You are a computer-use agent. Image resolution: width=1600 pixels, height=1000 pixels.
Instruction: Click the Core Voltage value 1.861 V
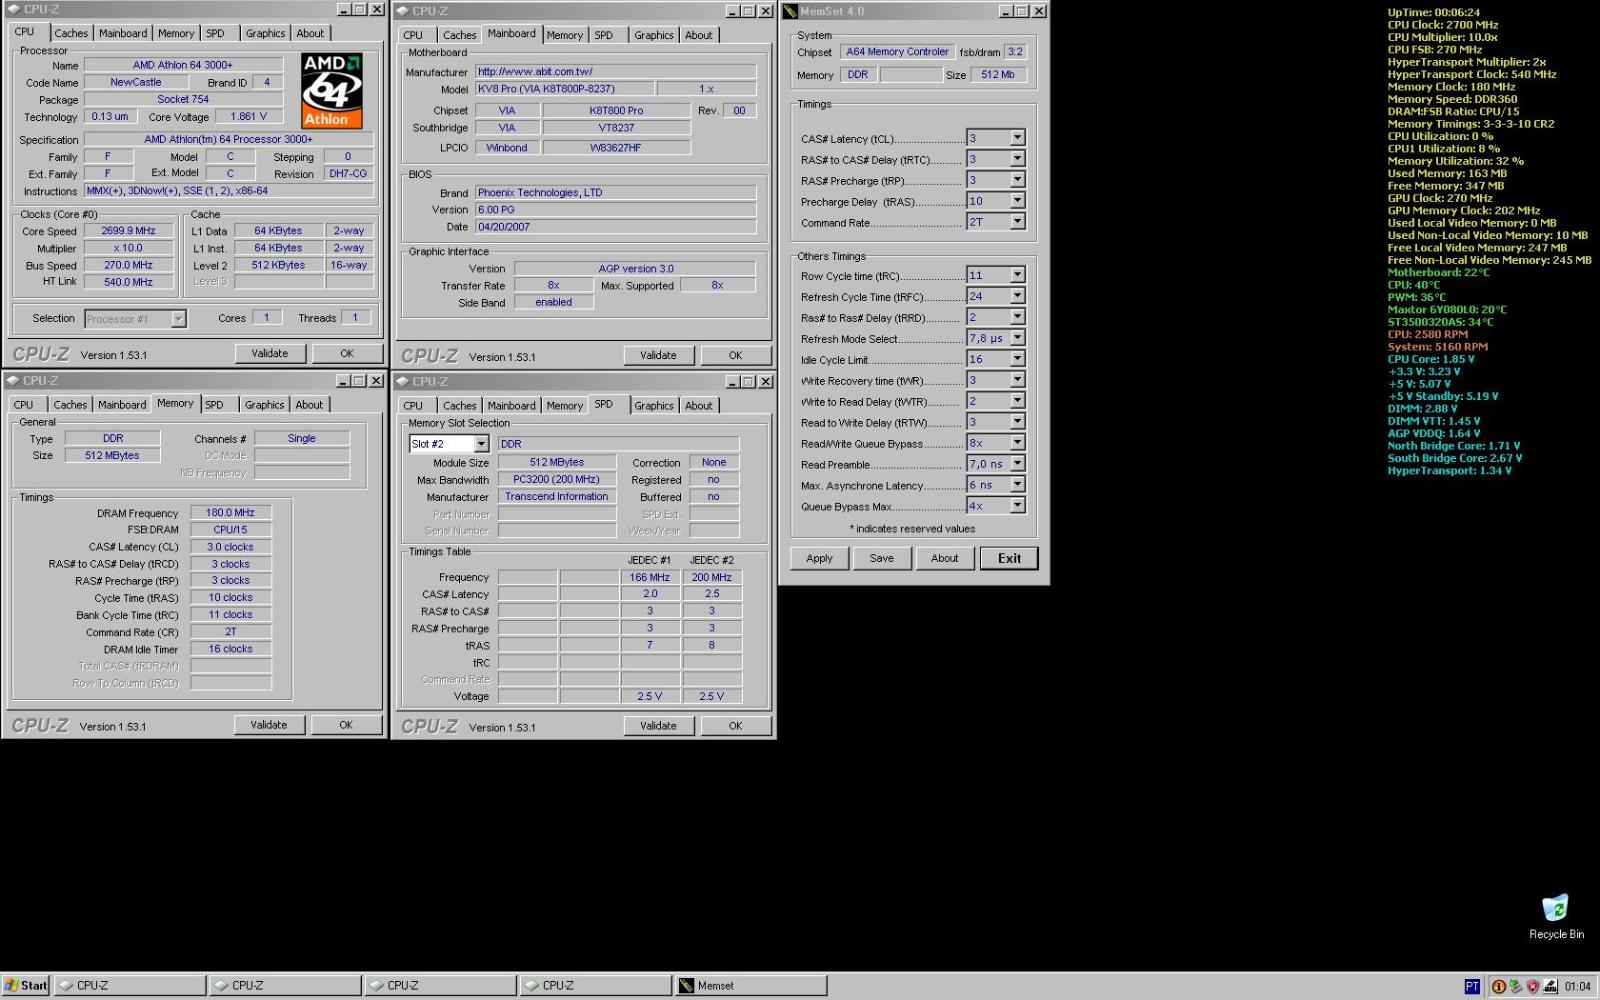point(249,117)
